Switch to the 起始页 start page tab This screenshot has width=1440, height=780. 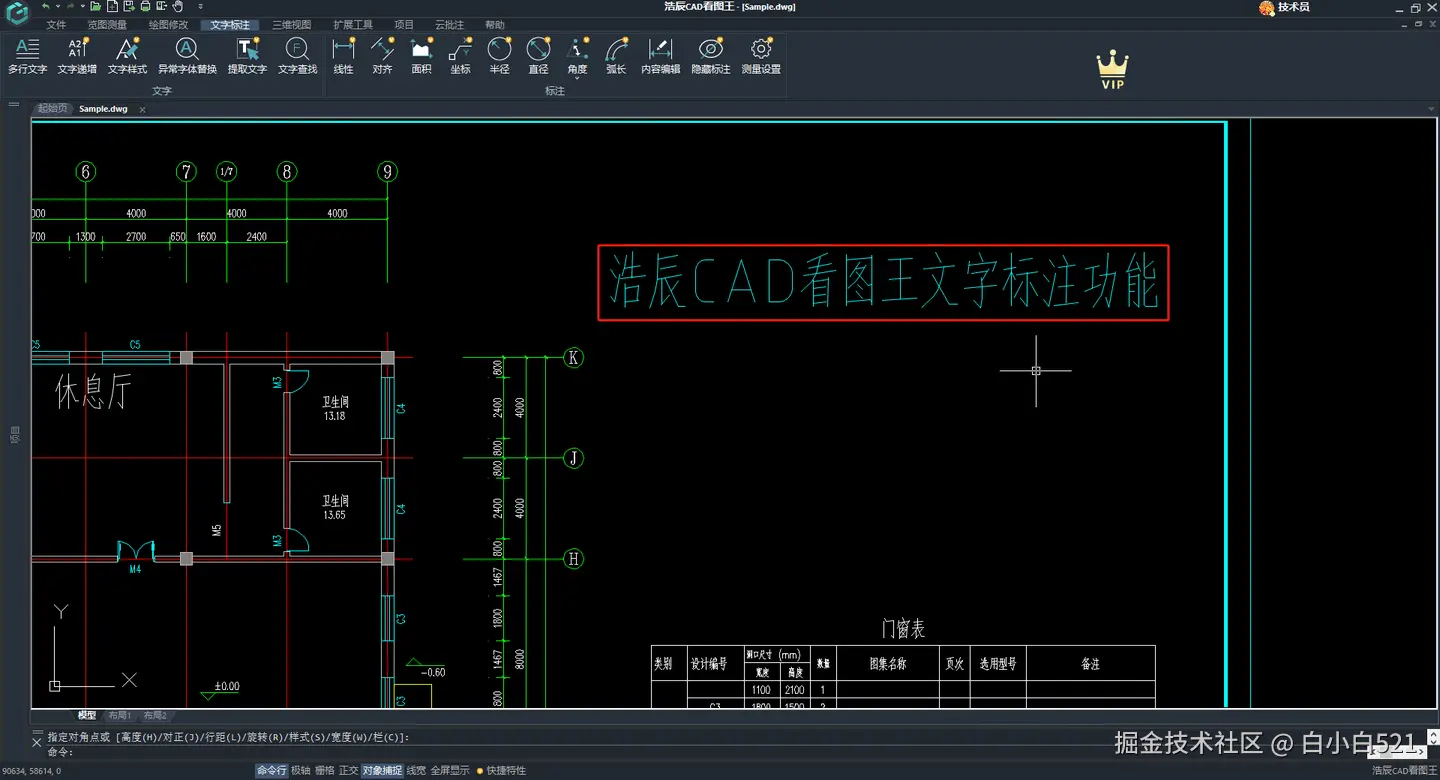[52, 109]
